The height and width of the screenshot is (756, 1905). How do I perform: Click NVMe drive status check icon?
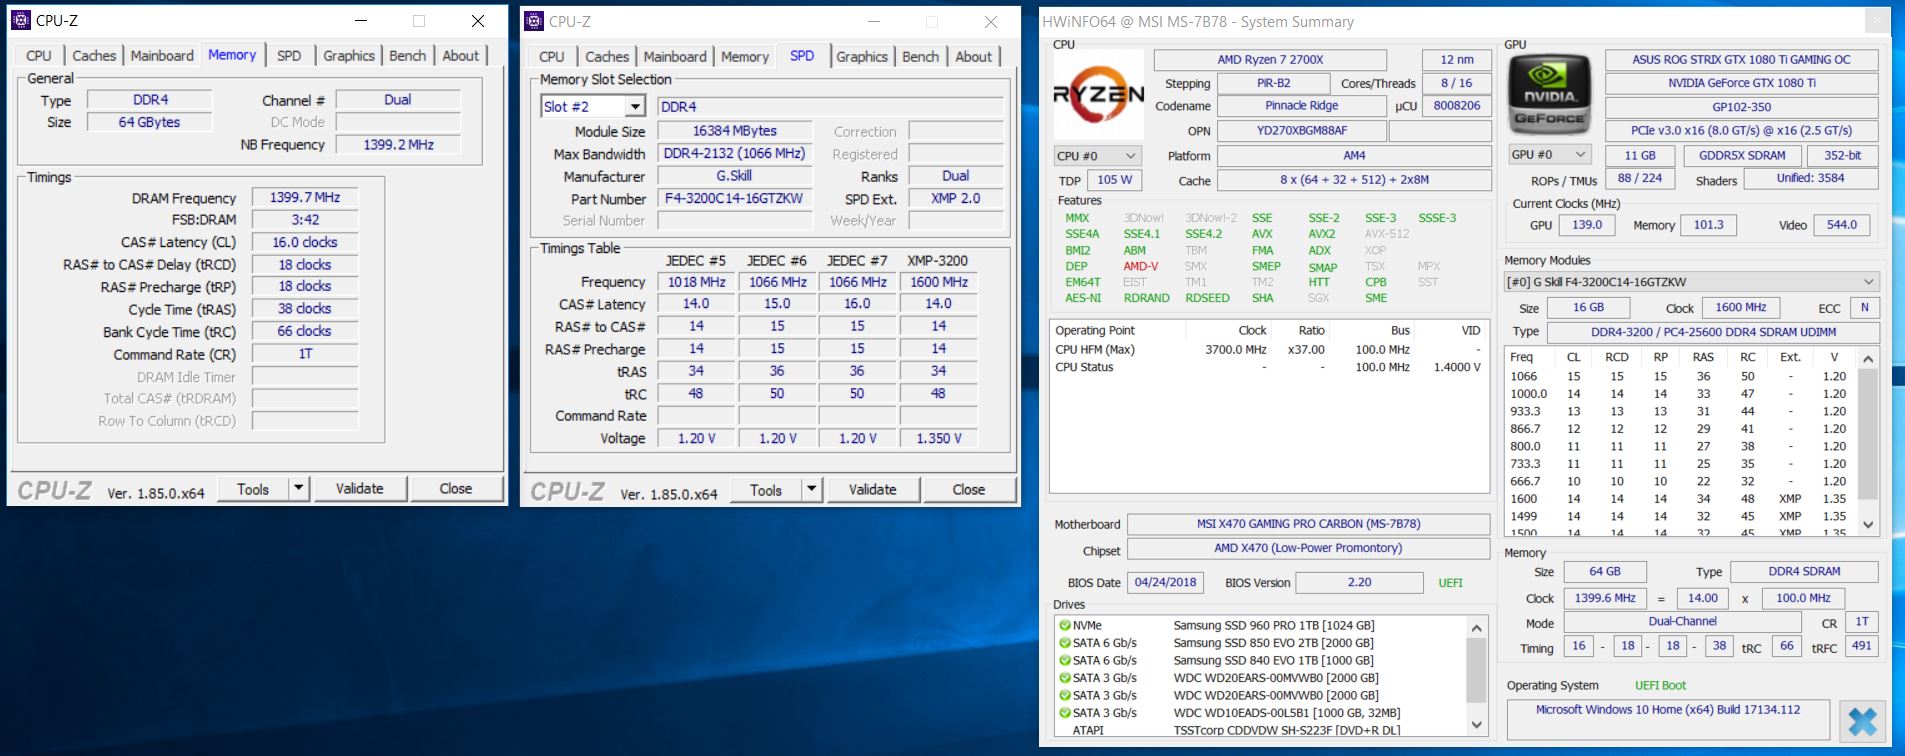[1065, 626]
